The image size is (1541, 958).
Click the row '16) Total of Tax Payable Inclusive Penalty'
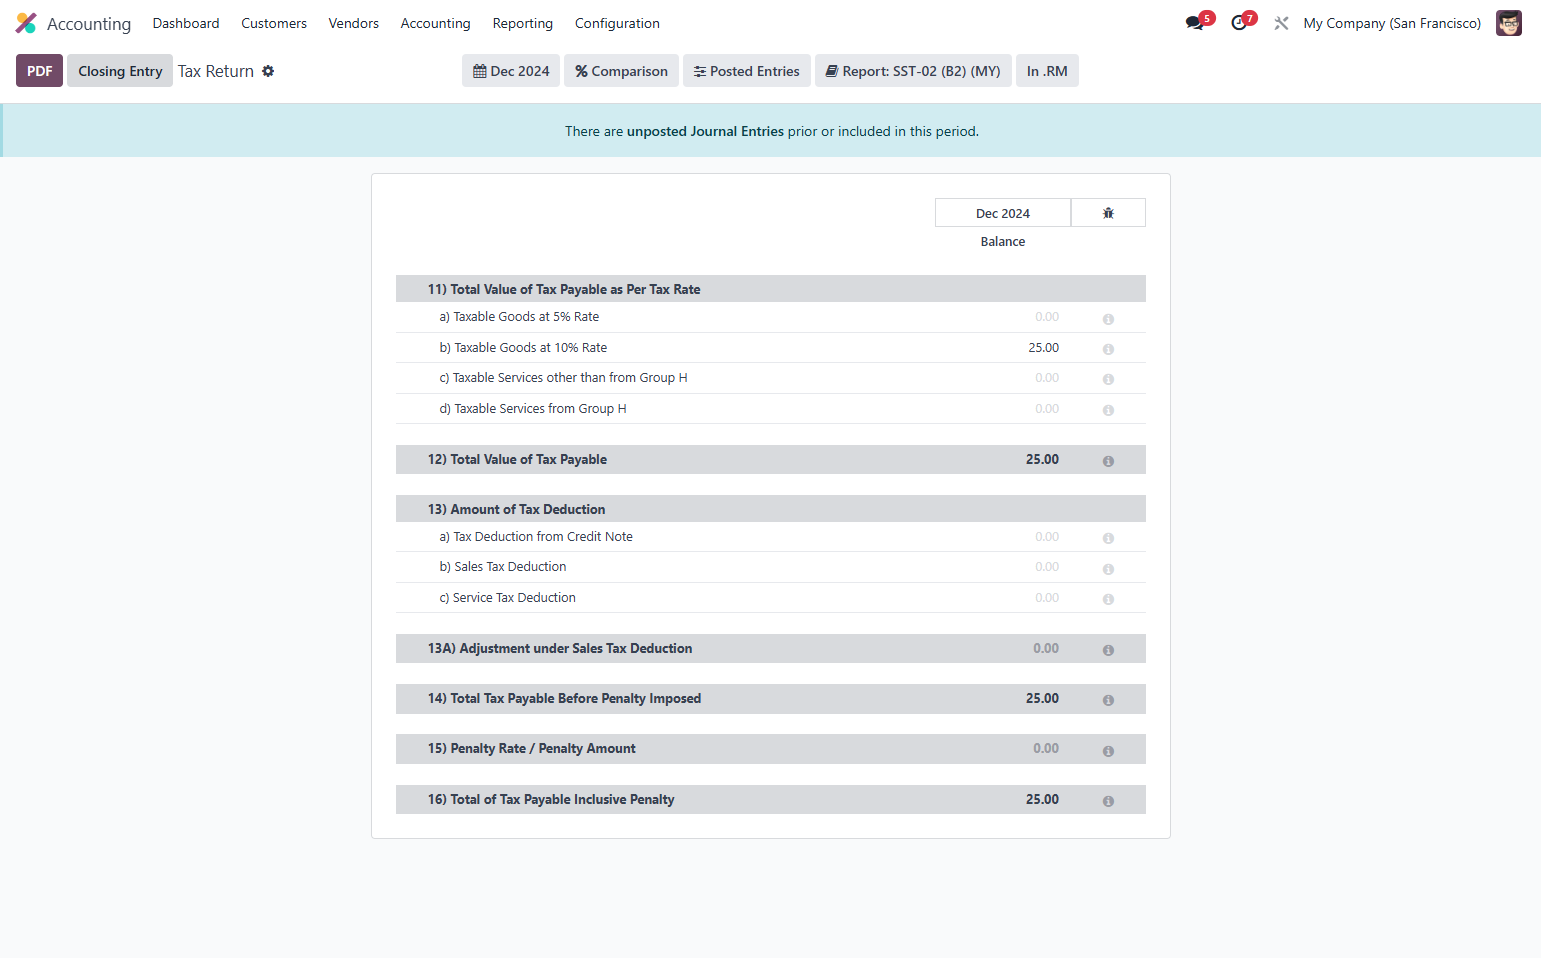click(x=771, y=800)
